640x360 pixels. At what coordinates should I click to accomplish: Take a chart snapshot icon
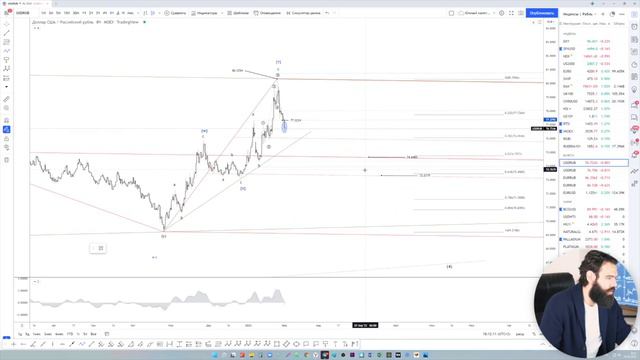tap(521, 13)
